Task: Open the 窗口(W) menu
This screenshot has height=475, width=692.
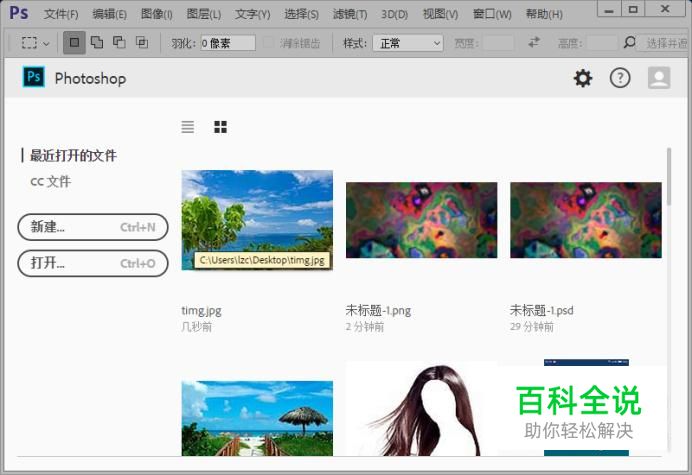Action: click(x=492, y=14)
